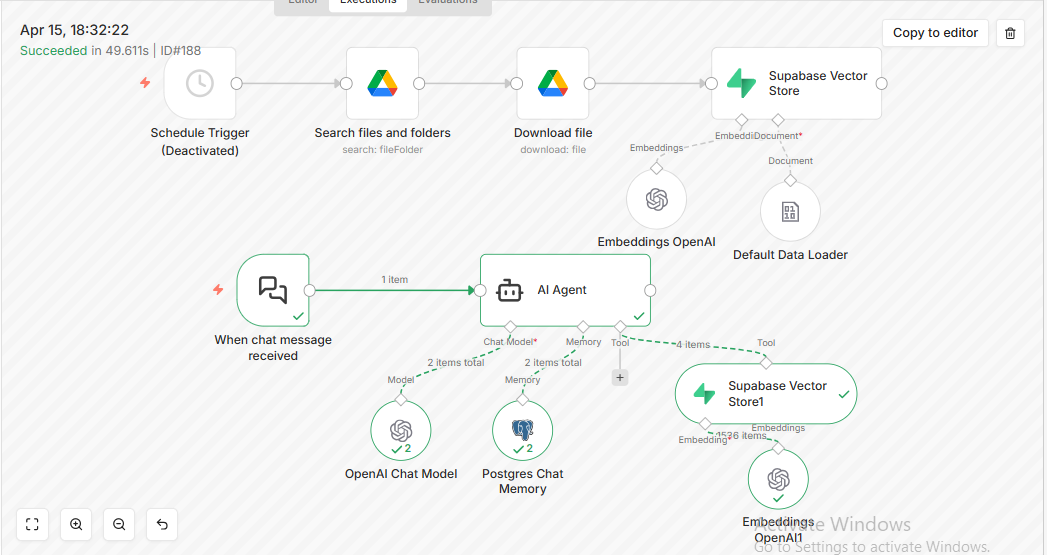Zoom in on the canvas
The width and height of the screenshot is (1047, 555).
[x=76, y=524]
